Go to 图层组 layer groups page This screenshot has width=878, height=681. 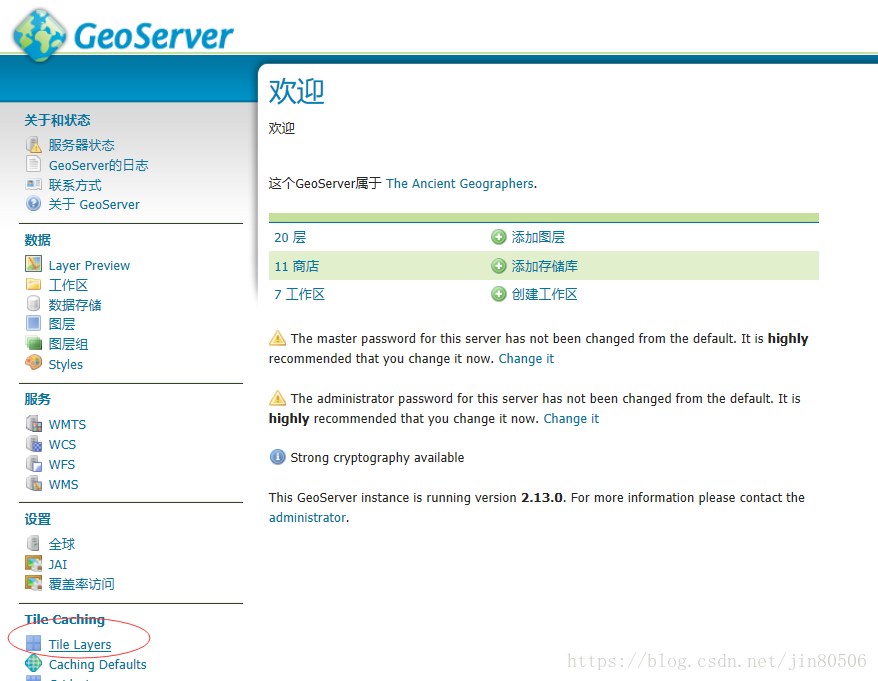click(68, 344)
